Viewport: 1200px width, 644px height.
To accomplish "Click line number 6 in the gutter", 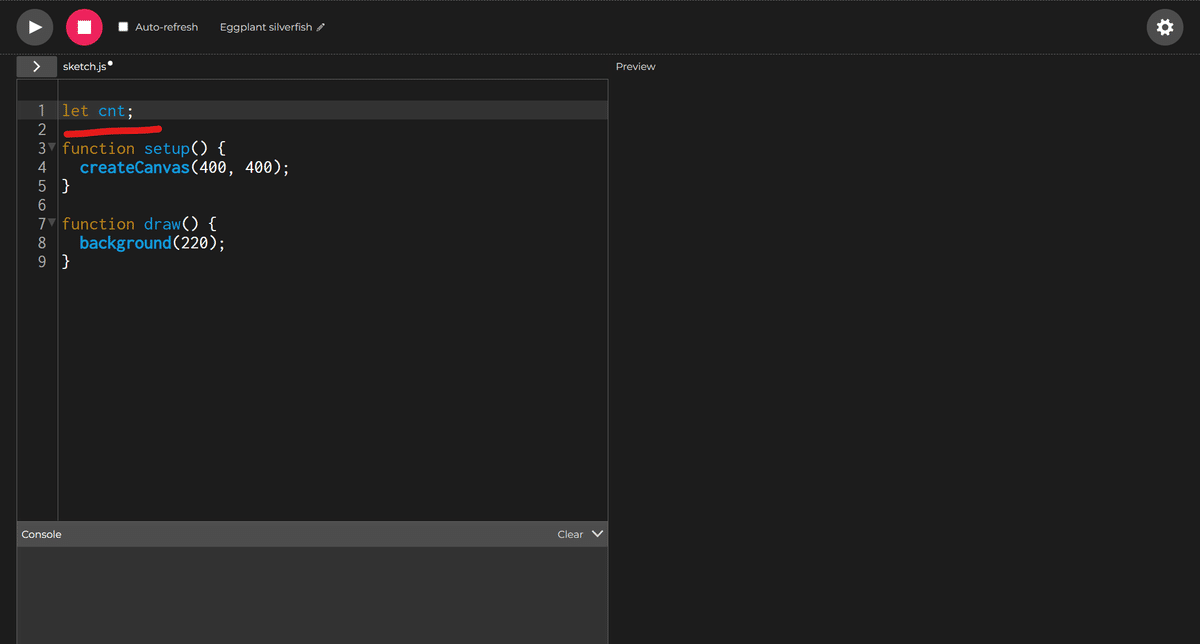I will click(x=42, y=205).
